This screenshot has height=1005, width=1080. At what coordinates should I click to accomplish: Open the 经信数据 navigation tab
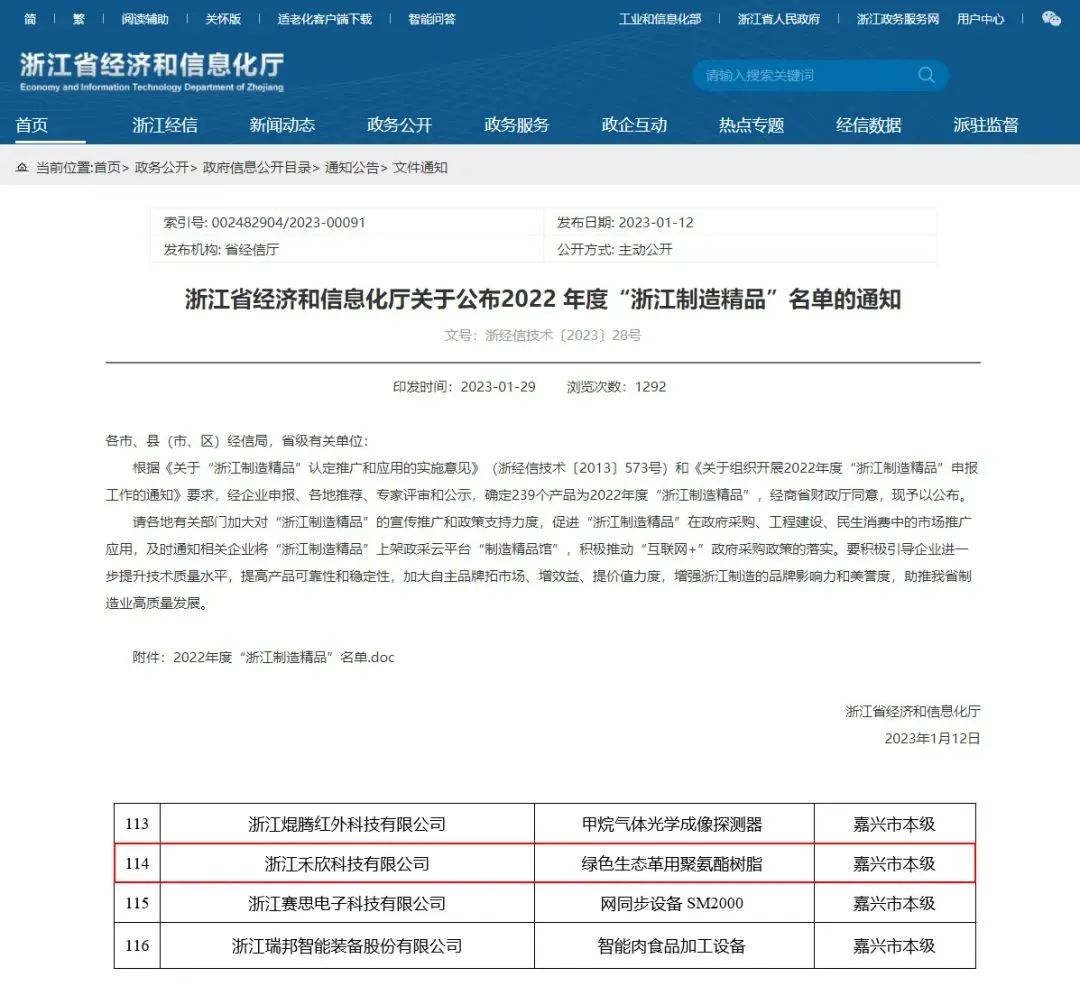coord(869,125)
